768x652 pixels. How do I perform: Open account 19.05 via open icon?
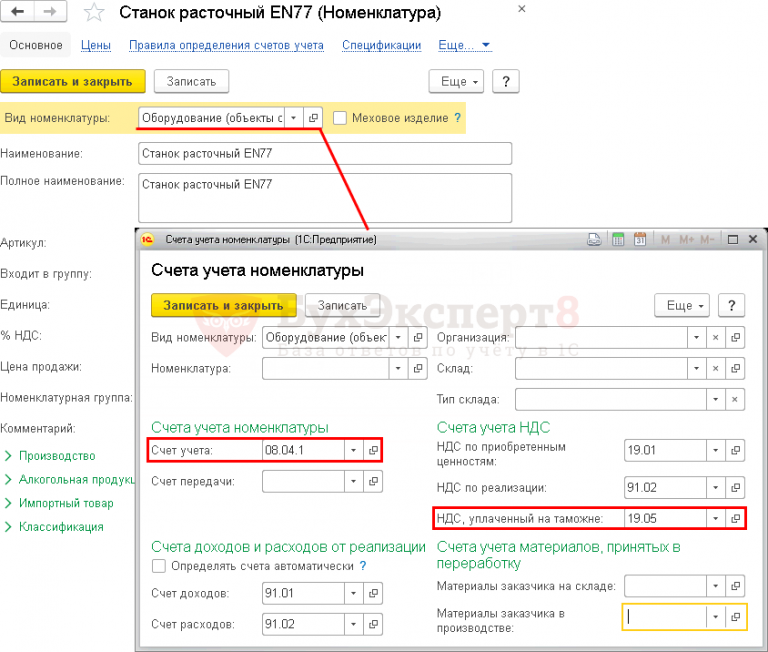coord(735,518)
